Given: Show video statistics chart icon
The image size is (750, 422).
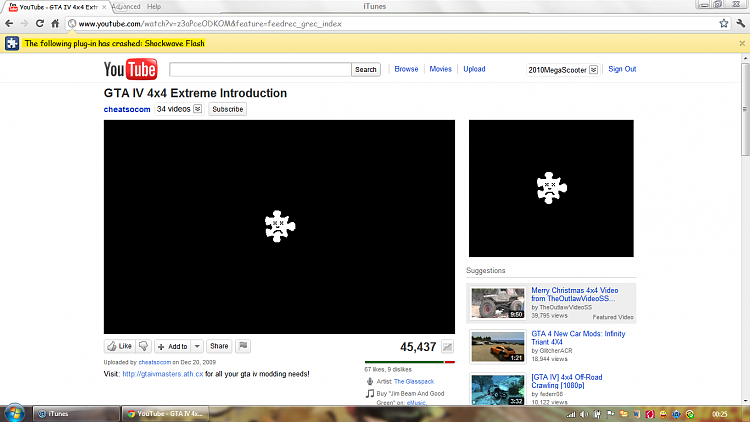Looking at the screenshot, I should pyautogui.click(x=448, y=347).
